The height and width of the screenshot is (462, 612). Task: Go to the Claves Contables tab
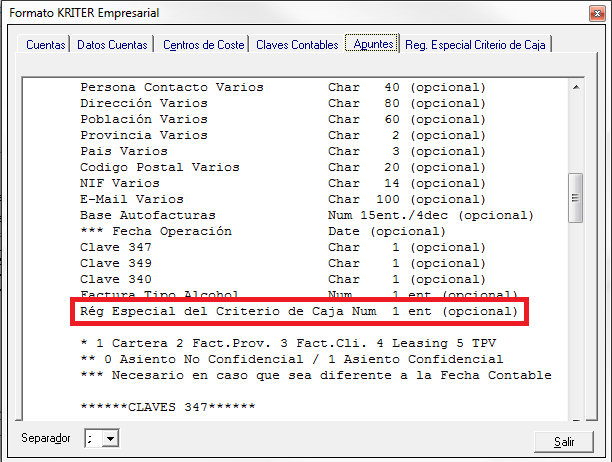click(297, 45)
